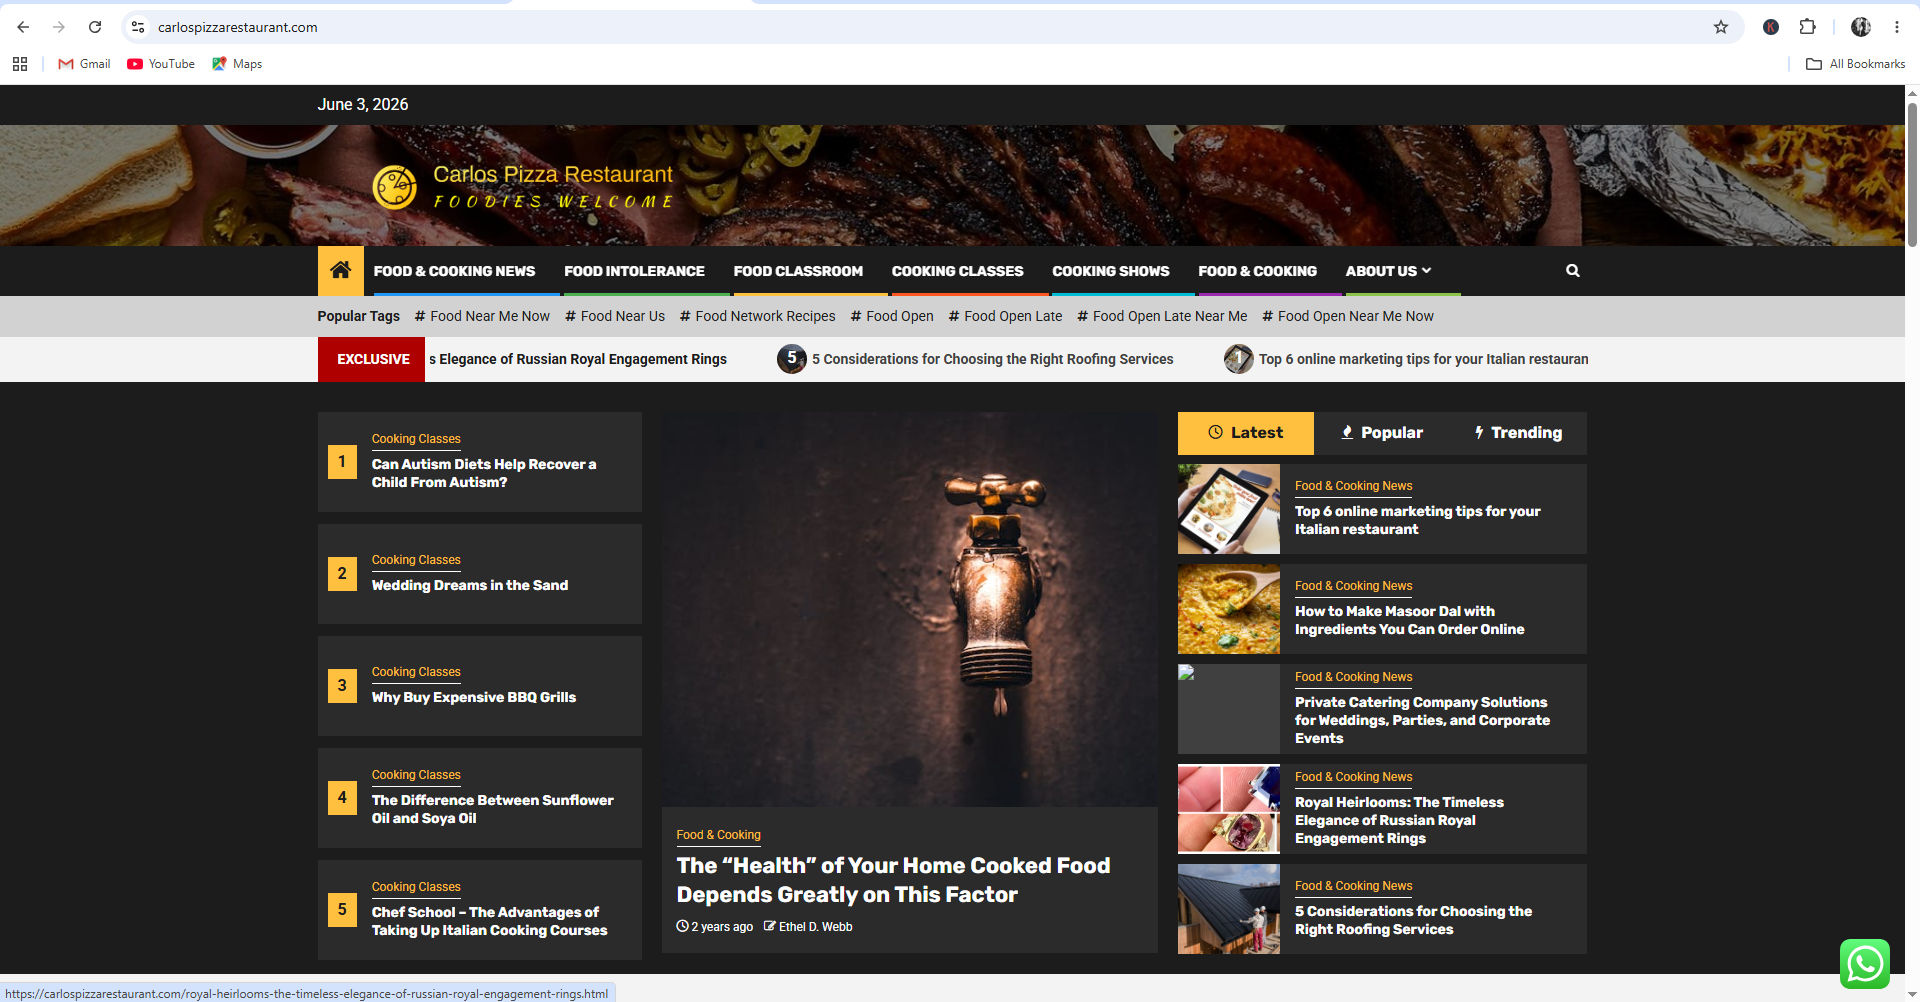Open the site search magnifier

tap(1573, 271)
